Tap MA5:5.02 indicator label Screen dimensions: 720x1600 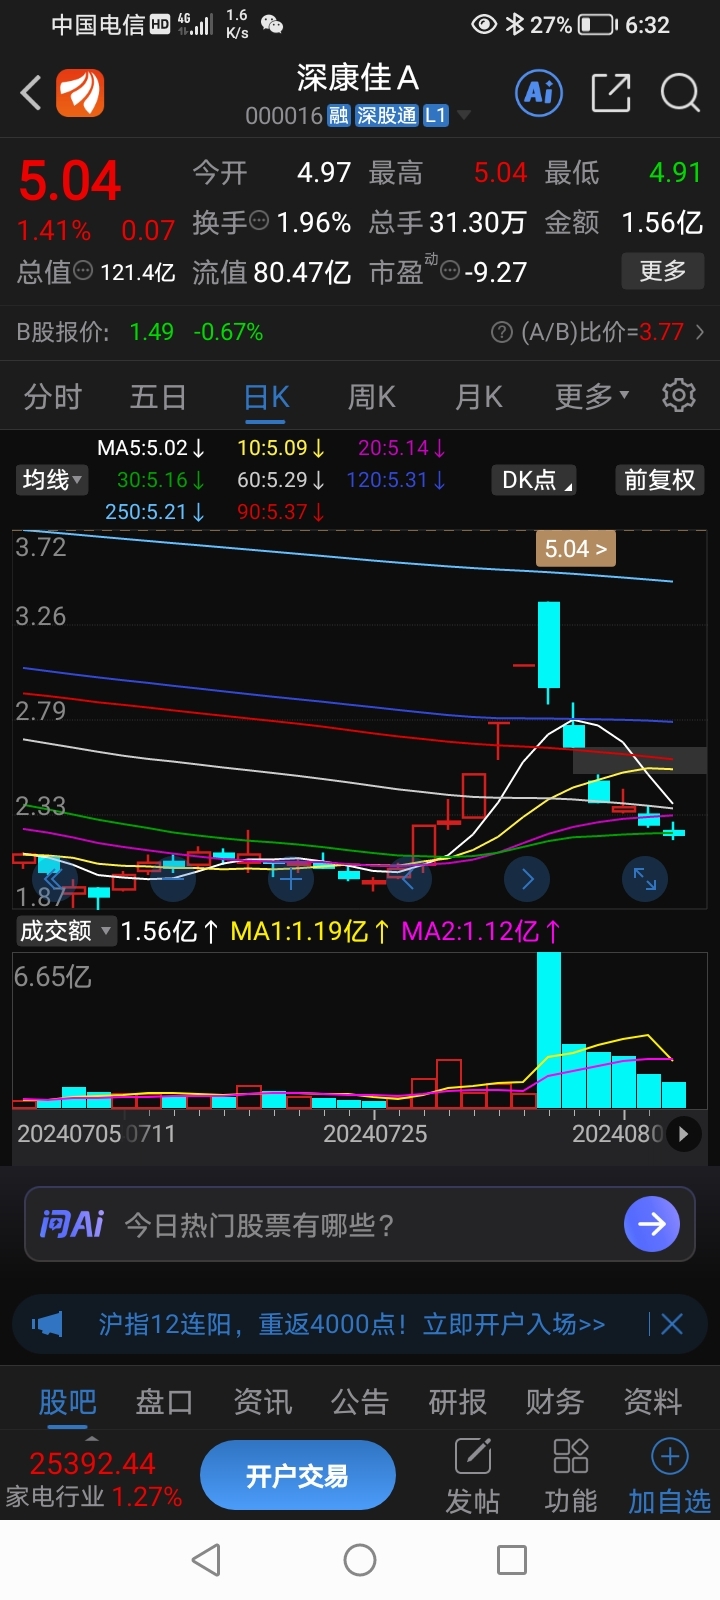tap(151, 448)
